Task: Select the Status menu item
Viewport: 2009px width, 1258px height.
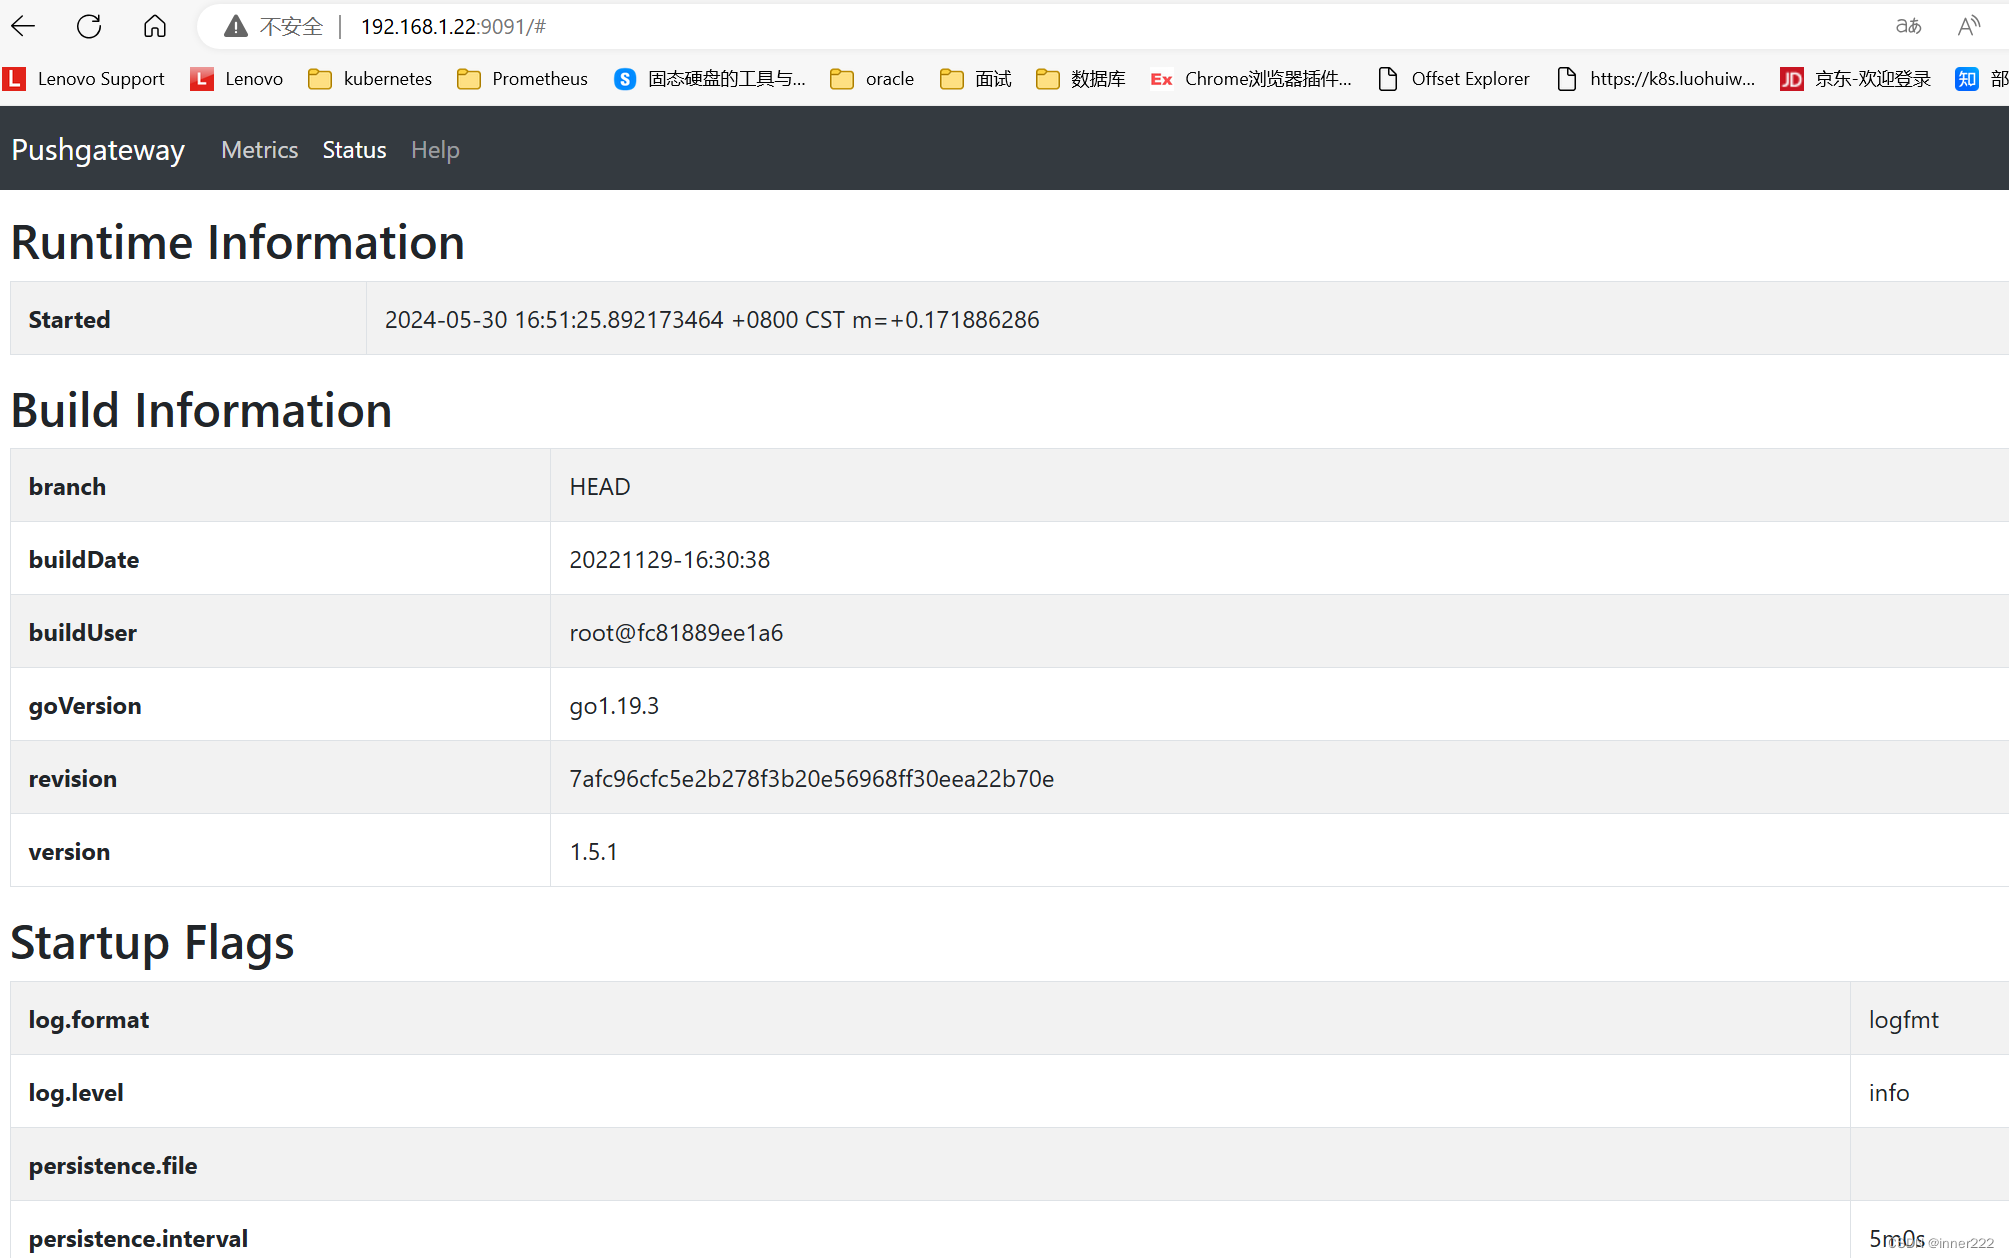Action: coord(354,149)
